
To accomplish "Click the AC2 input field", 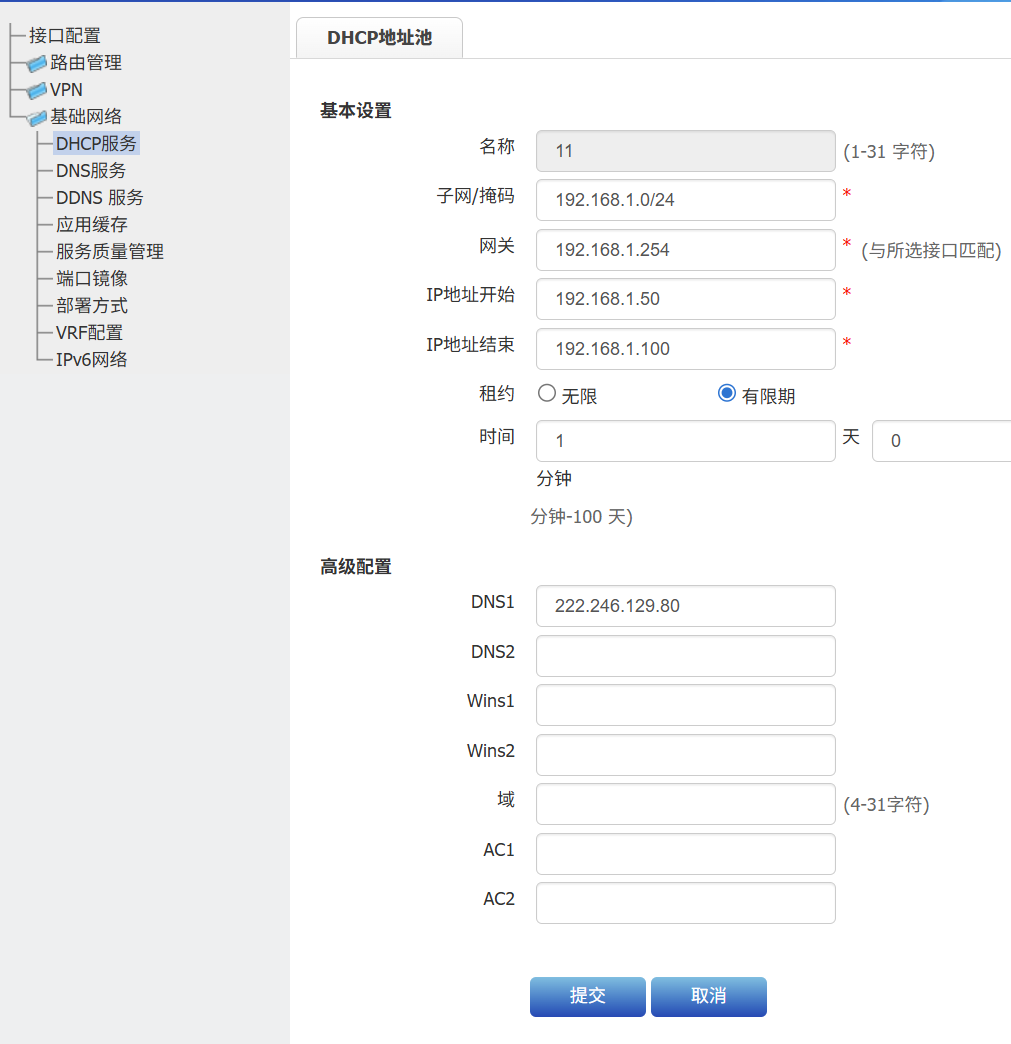I will [x=685, y=903].
